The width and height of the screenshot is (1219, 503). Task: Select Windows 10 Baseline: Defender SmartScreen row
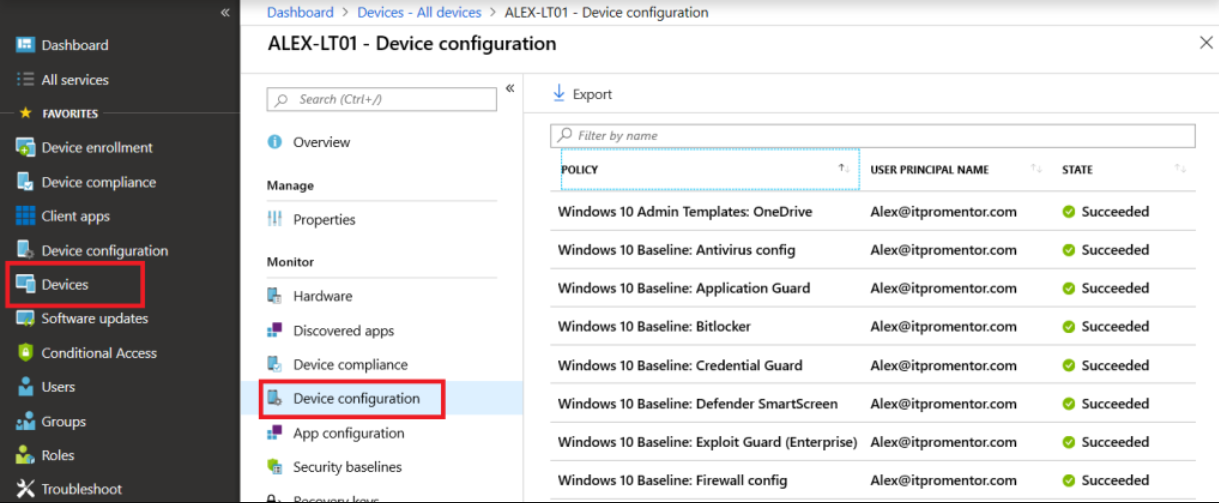pyautogui.click(x=873, y=404)
